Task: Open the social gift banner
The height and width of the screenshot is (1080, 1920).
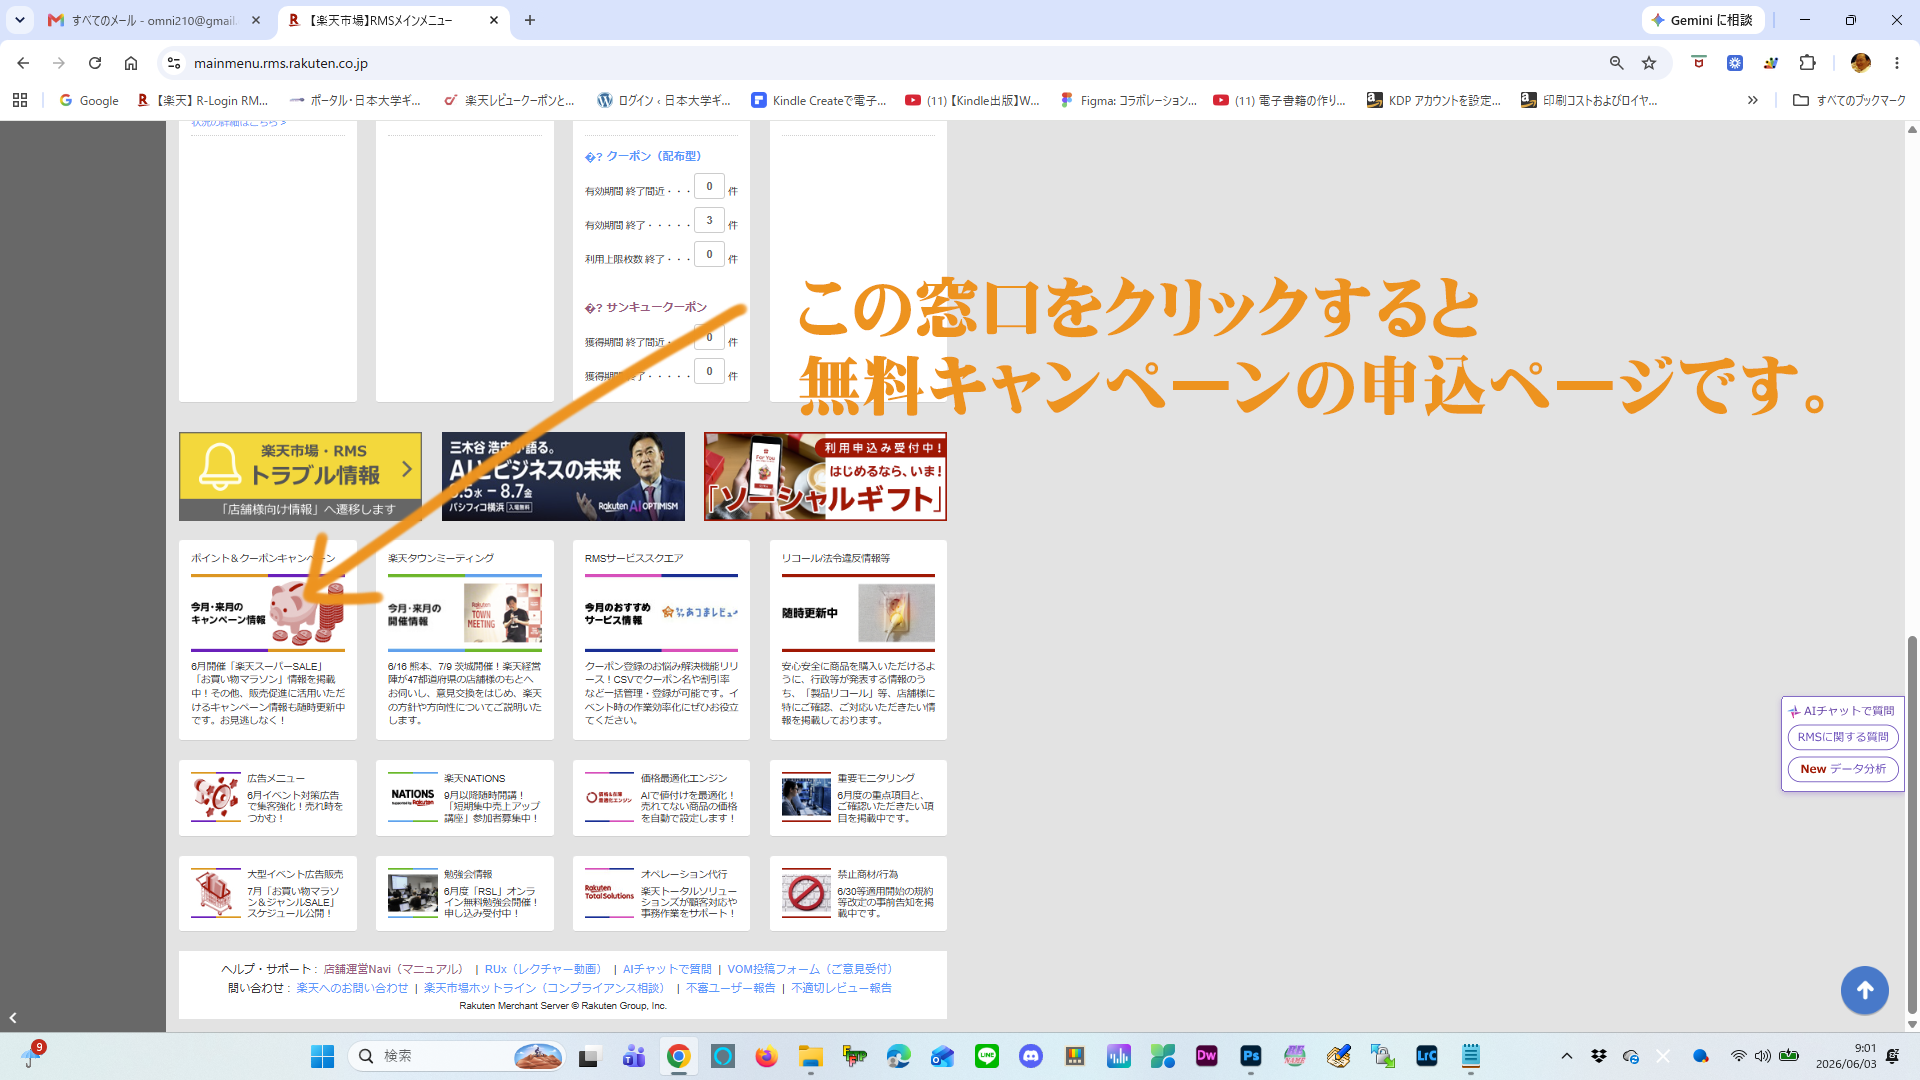Action: 825,476
